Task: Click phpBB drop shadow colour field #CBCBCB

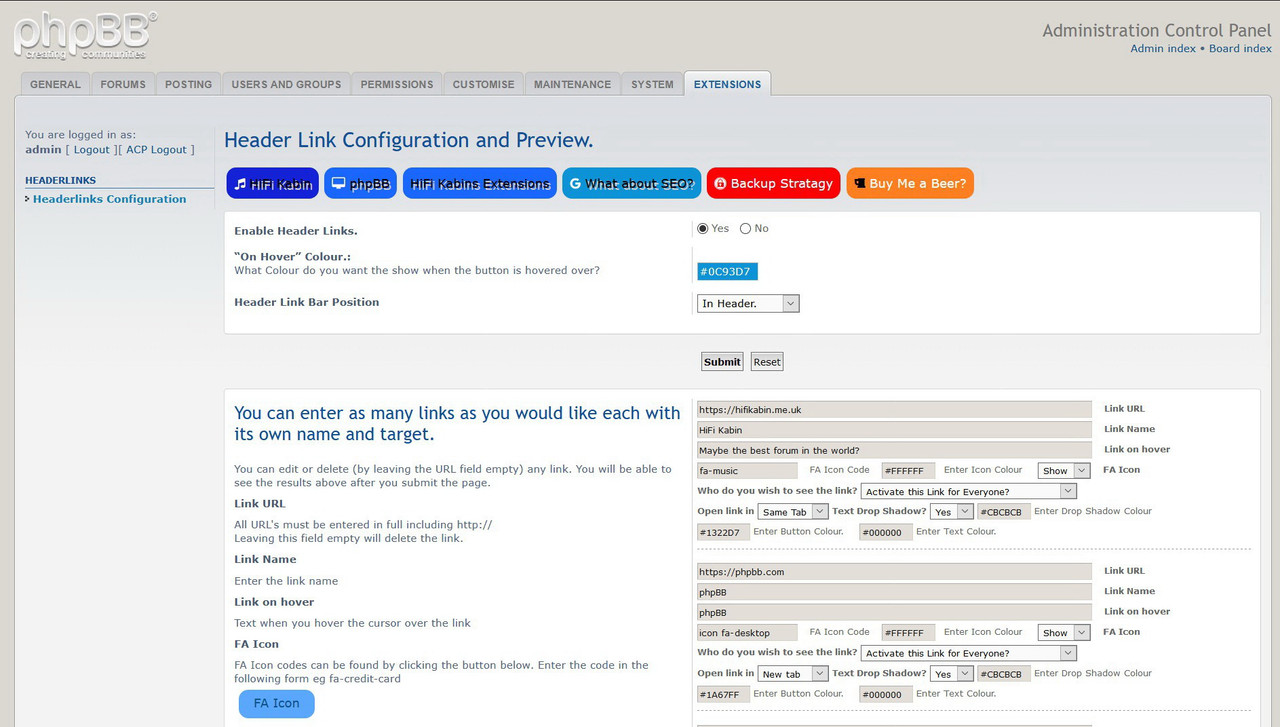Action: (1003, 673)
